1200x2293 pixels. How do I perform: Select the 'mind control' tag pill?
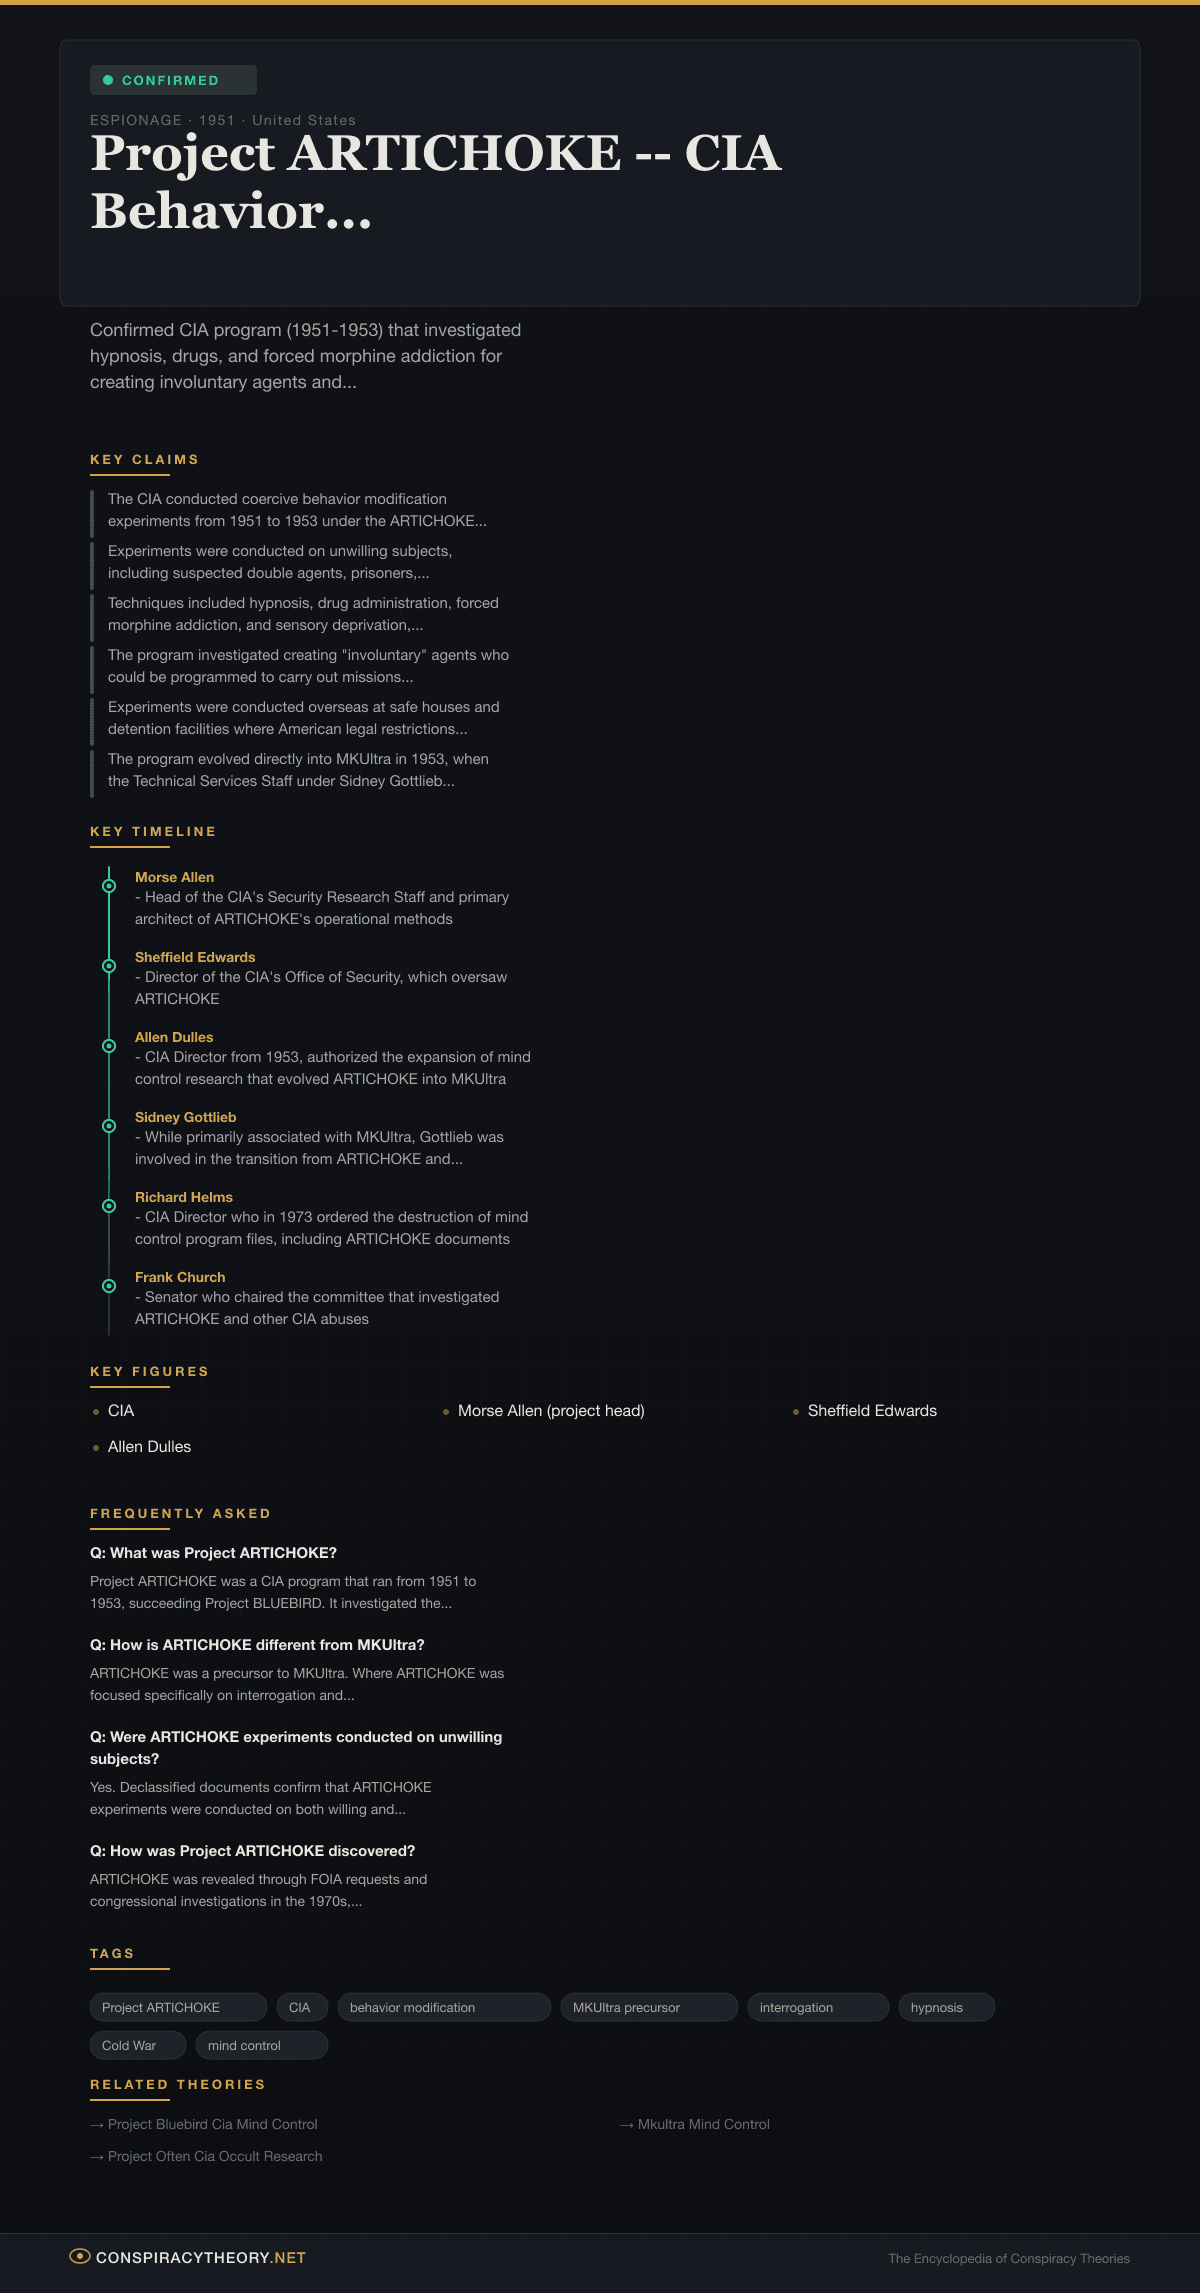[261, 2045]
